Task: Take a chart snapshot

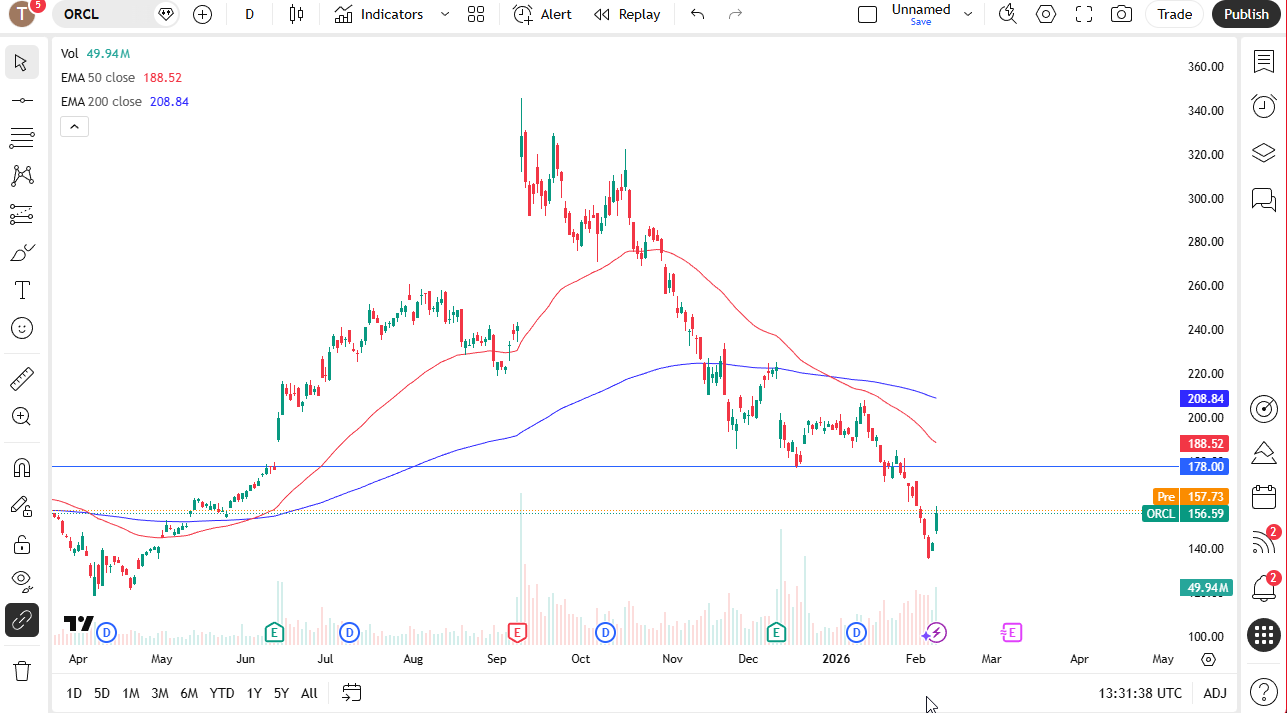Action: [1122, 14]
